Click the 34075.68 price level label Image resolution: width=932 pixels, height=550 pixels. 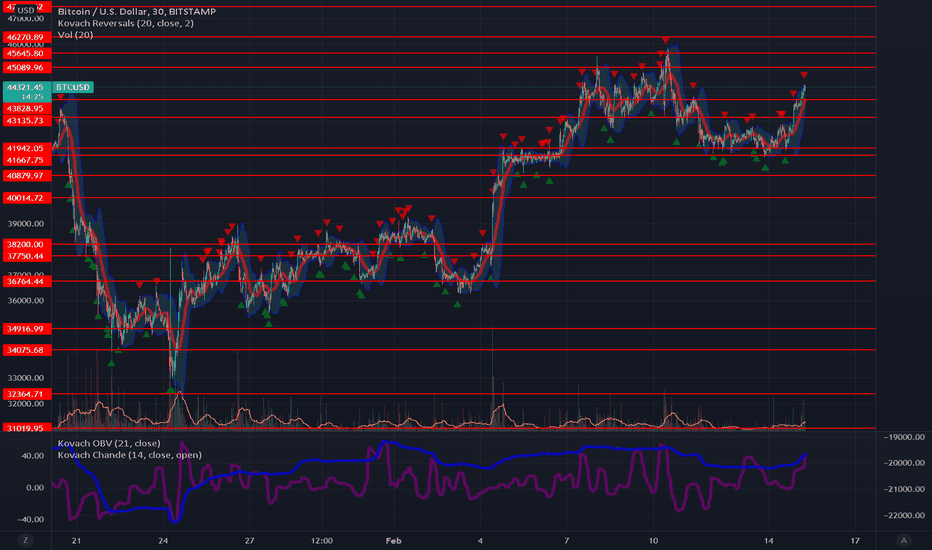click(x=27, y=350)
